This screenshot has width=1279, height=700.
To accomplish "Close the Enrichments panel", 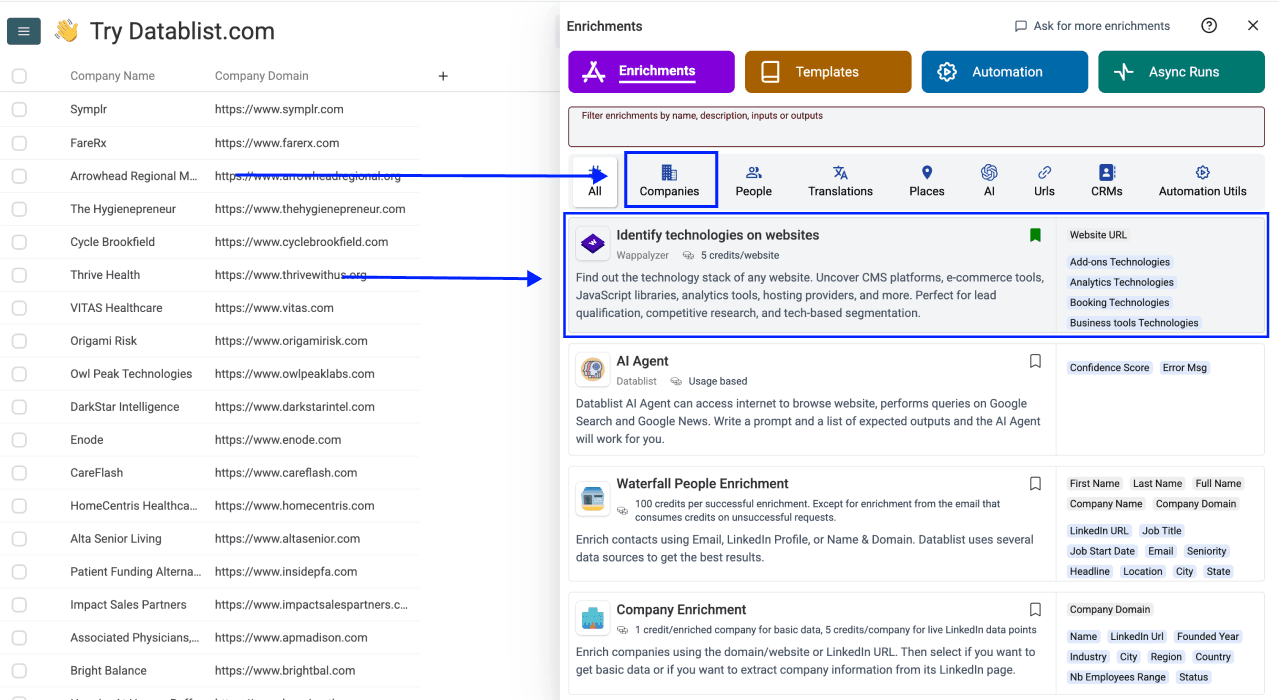I will [1253, 26].
